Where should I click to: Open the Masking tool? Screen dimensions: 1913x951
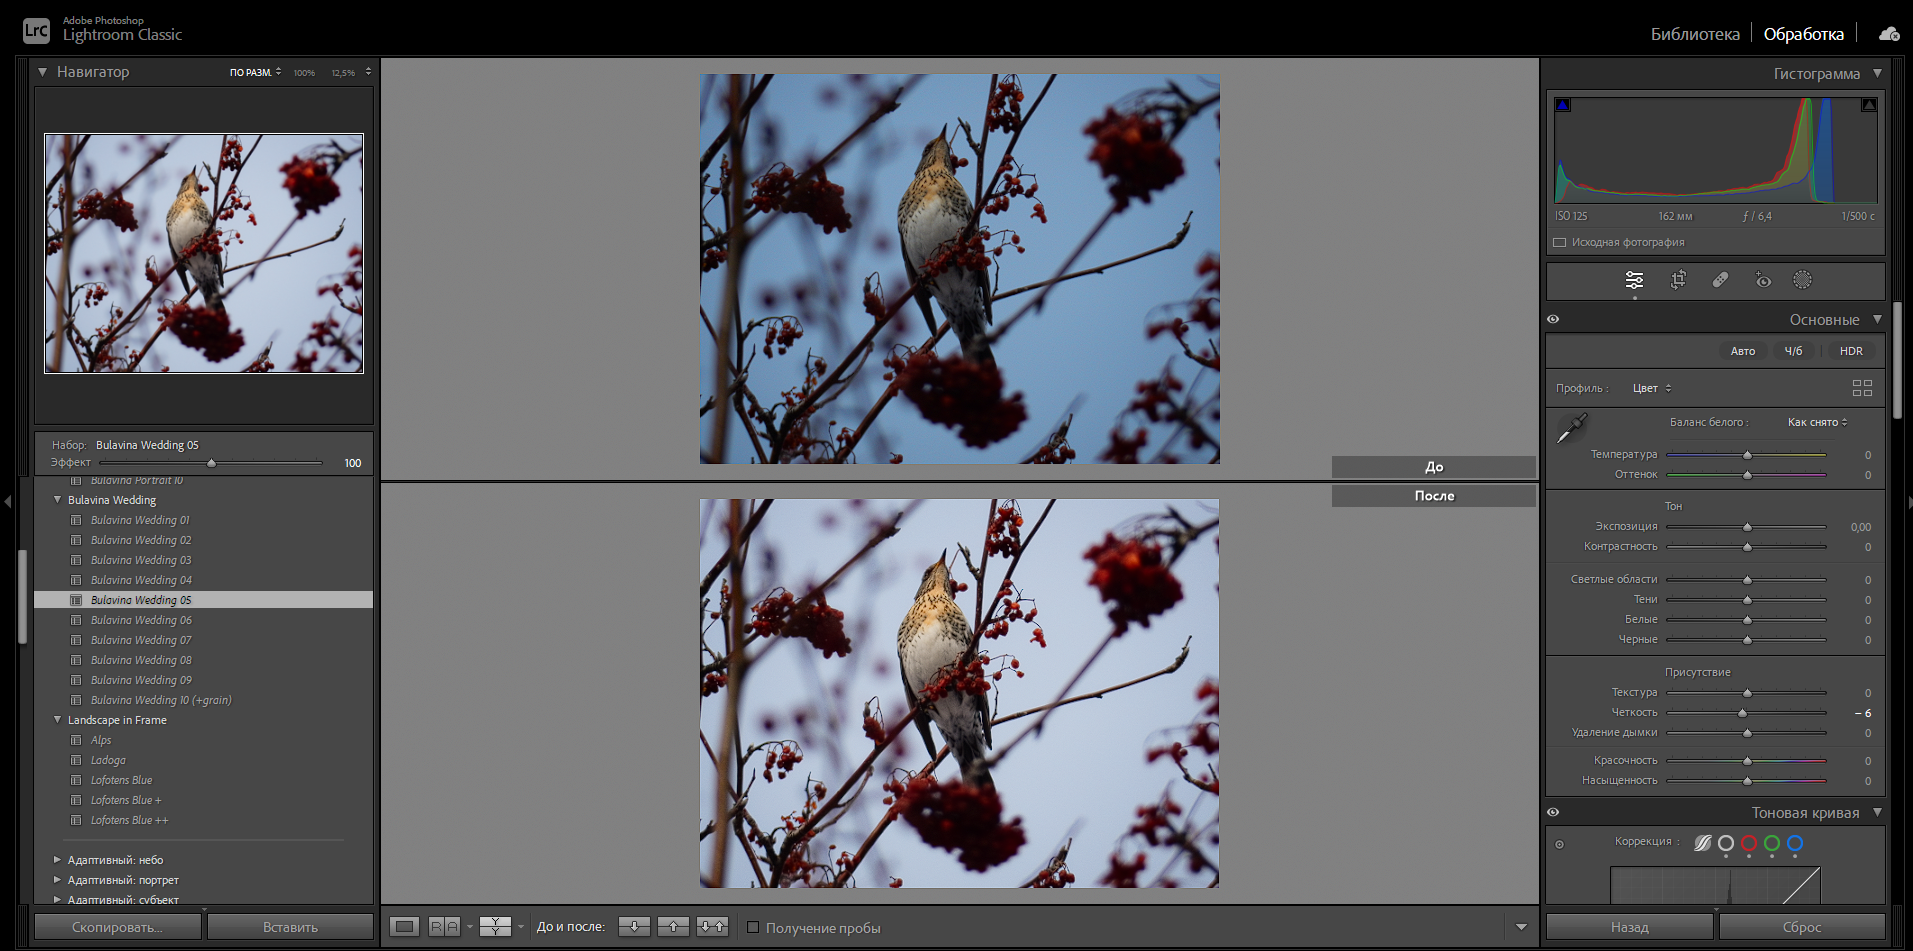[1802, 280]
